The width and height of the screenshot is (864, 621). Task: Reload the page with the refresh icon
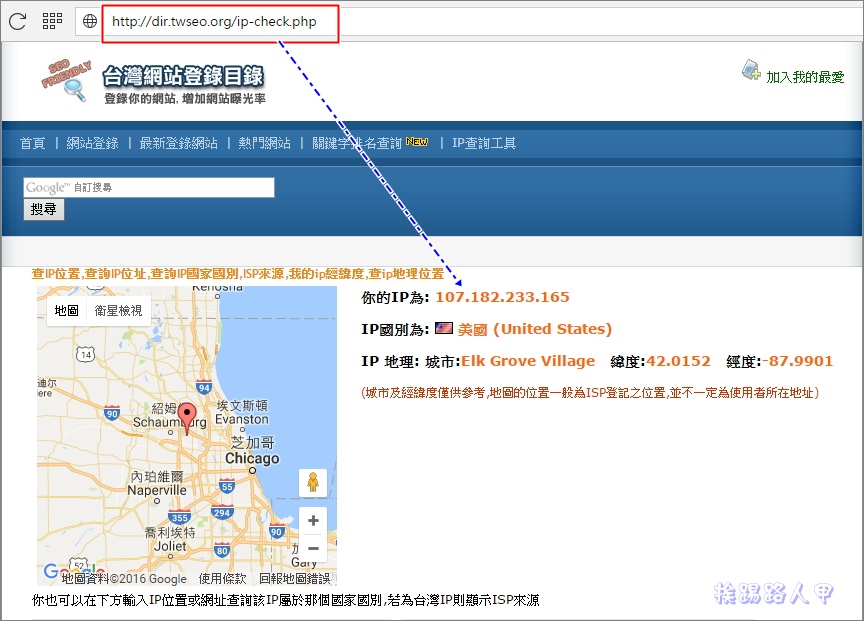pyautogui.click(x=17, y=21)
